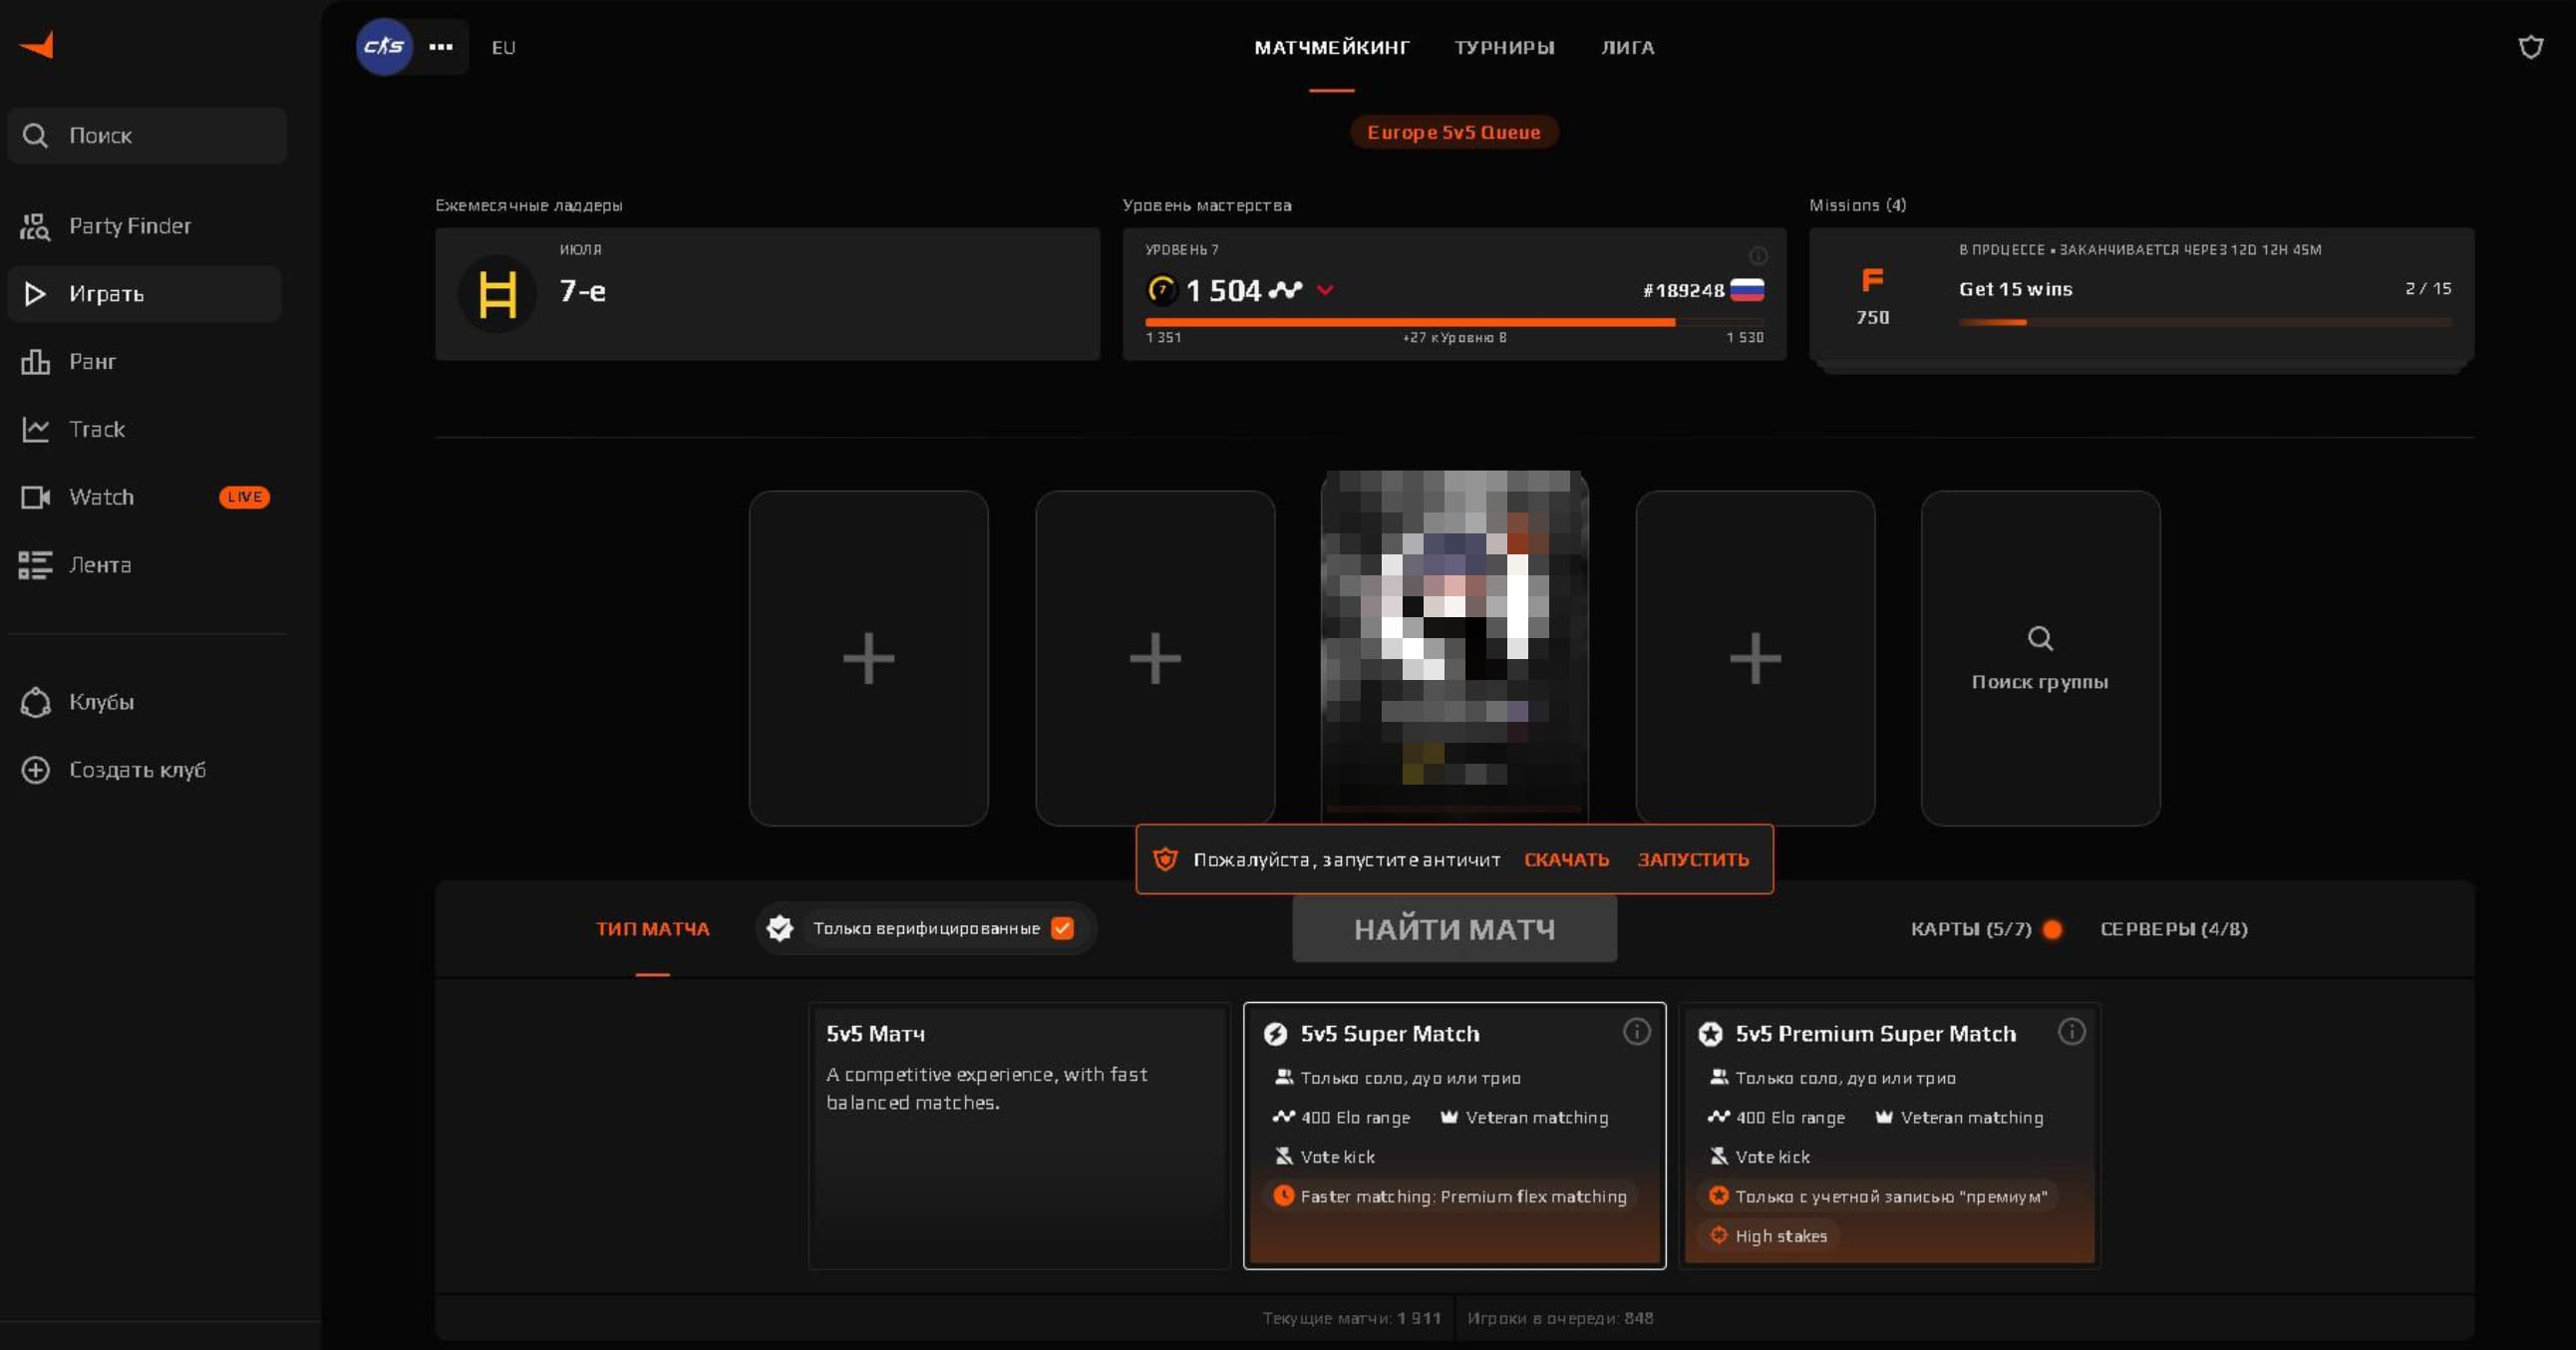This screenshot has width=2576, height=1350.
Task: Click skill level info icon
Action: tap(1757, 255)
